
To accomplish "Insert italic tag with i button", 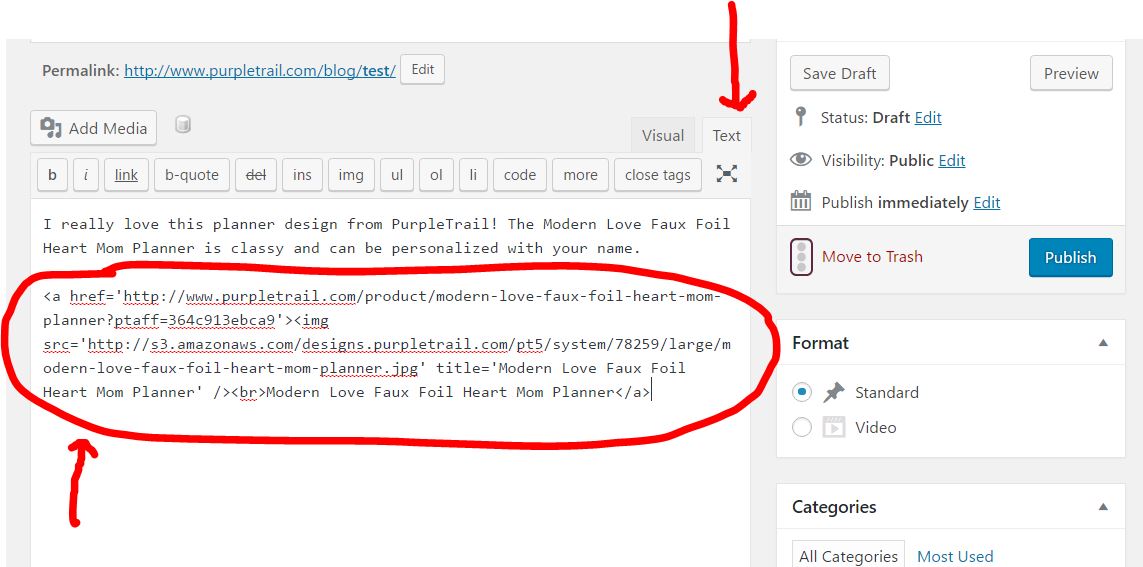I will tap(86, 175).
